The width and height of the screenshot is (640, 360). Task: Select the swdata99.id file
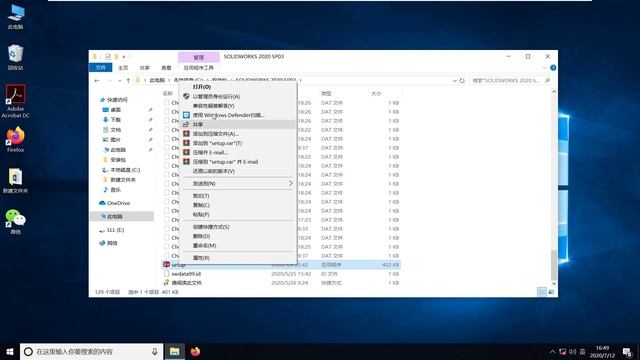coord(186,273)
